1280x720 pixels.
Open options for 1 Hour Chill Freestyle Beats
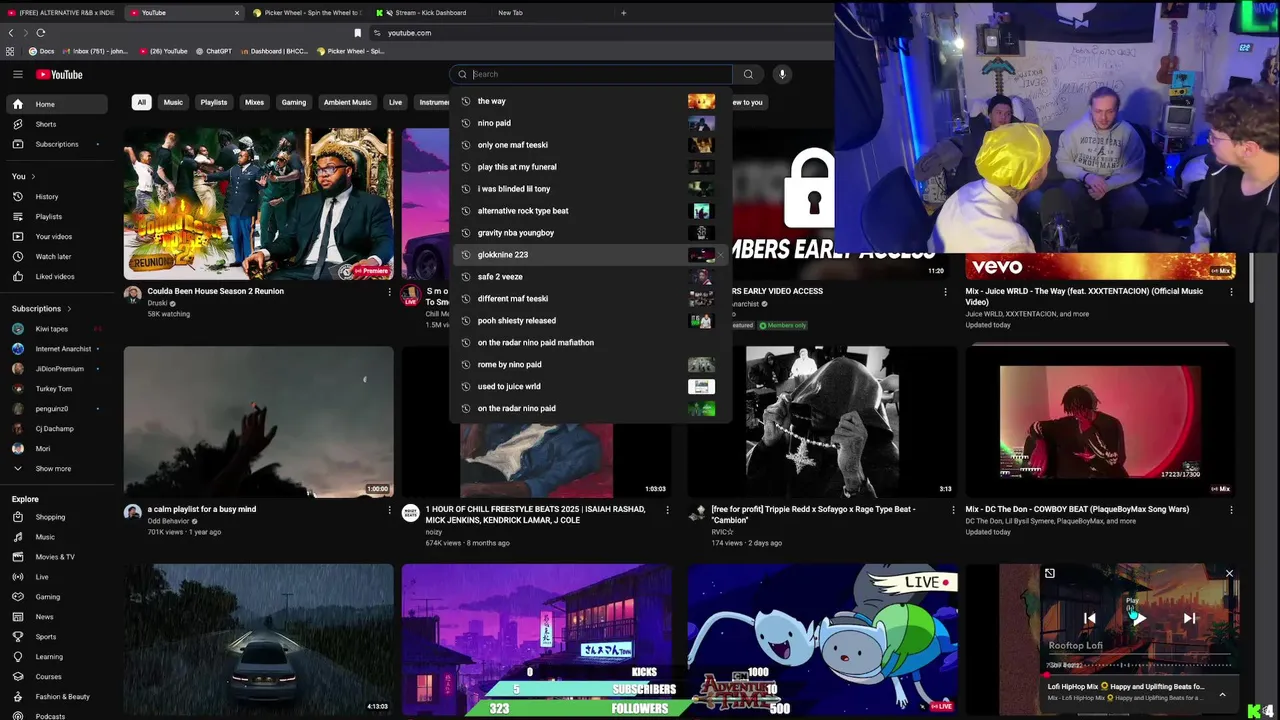(668, 510)
